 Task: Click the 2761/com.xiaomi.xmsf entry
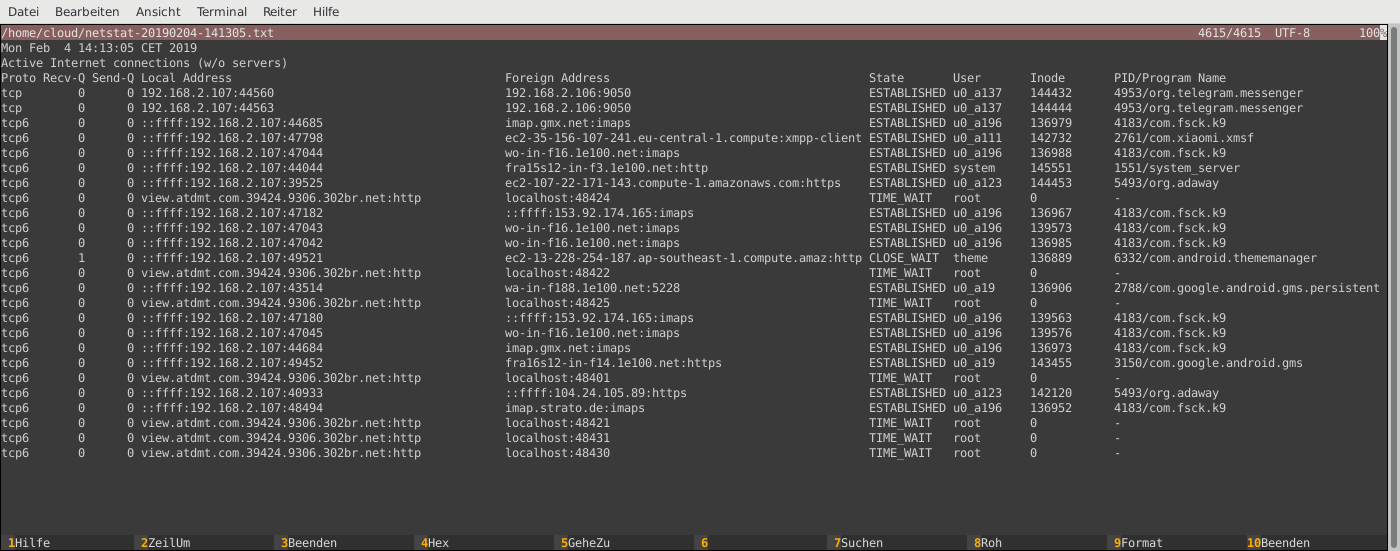point(1184,138)
